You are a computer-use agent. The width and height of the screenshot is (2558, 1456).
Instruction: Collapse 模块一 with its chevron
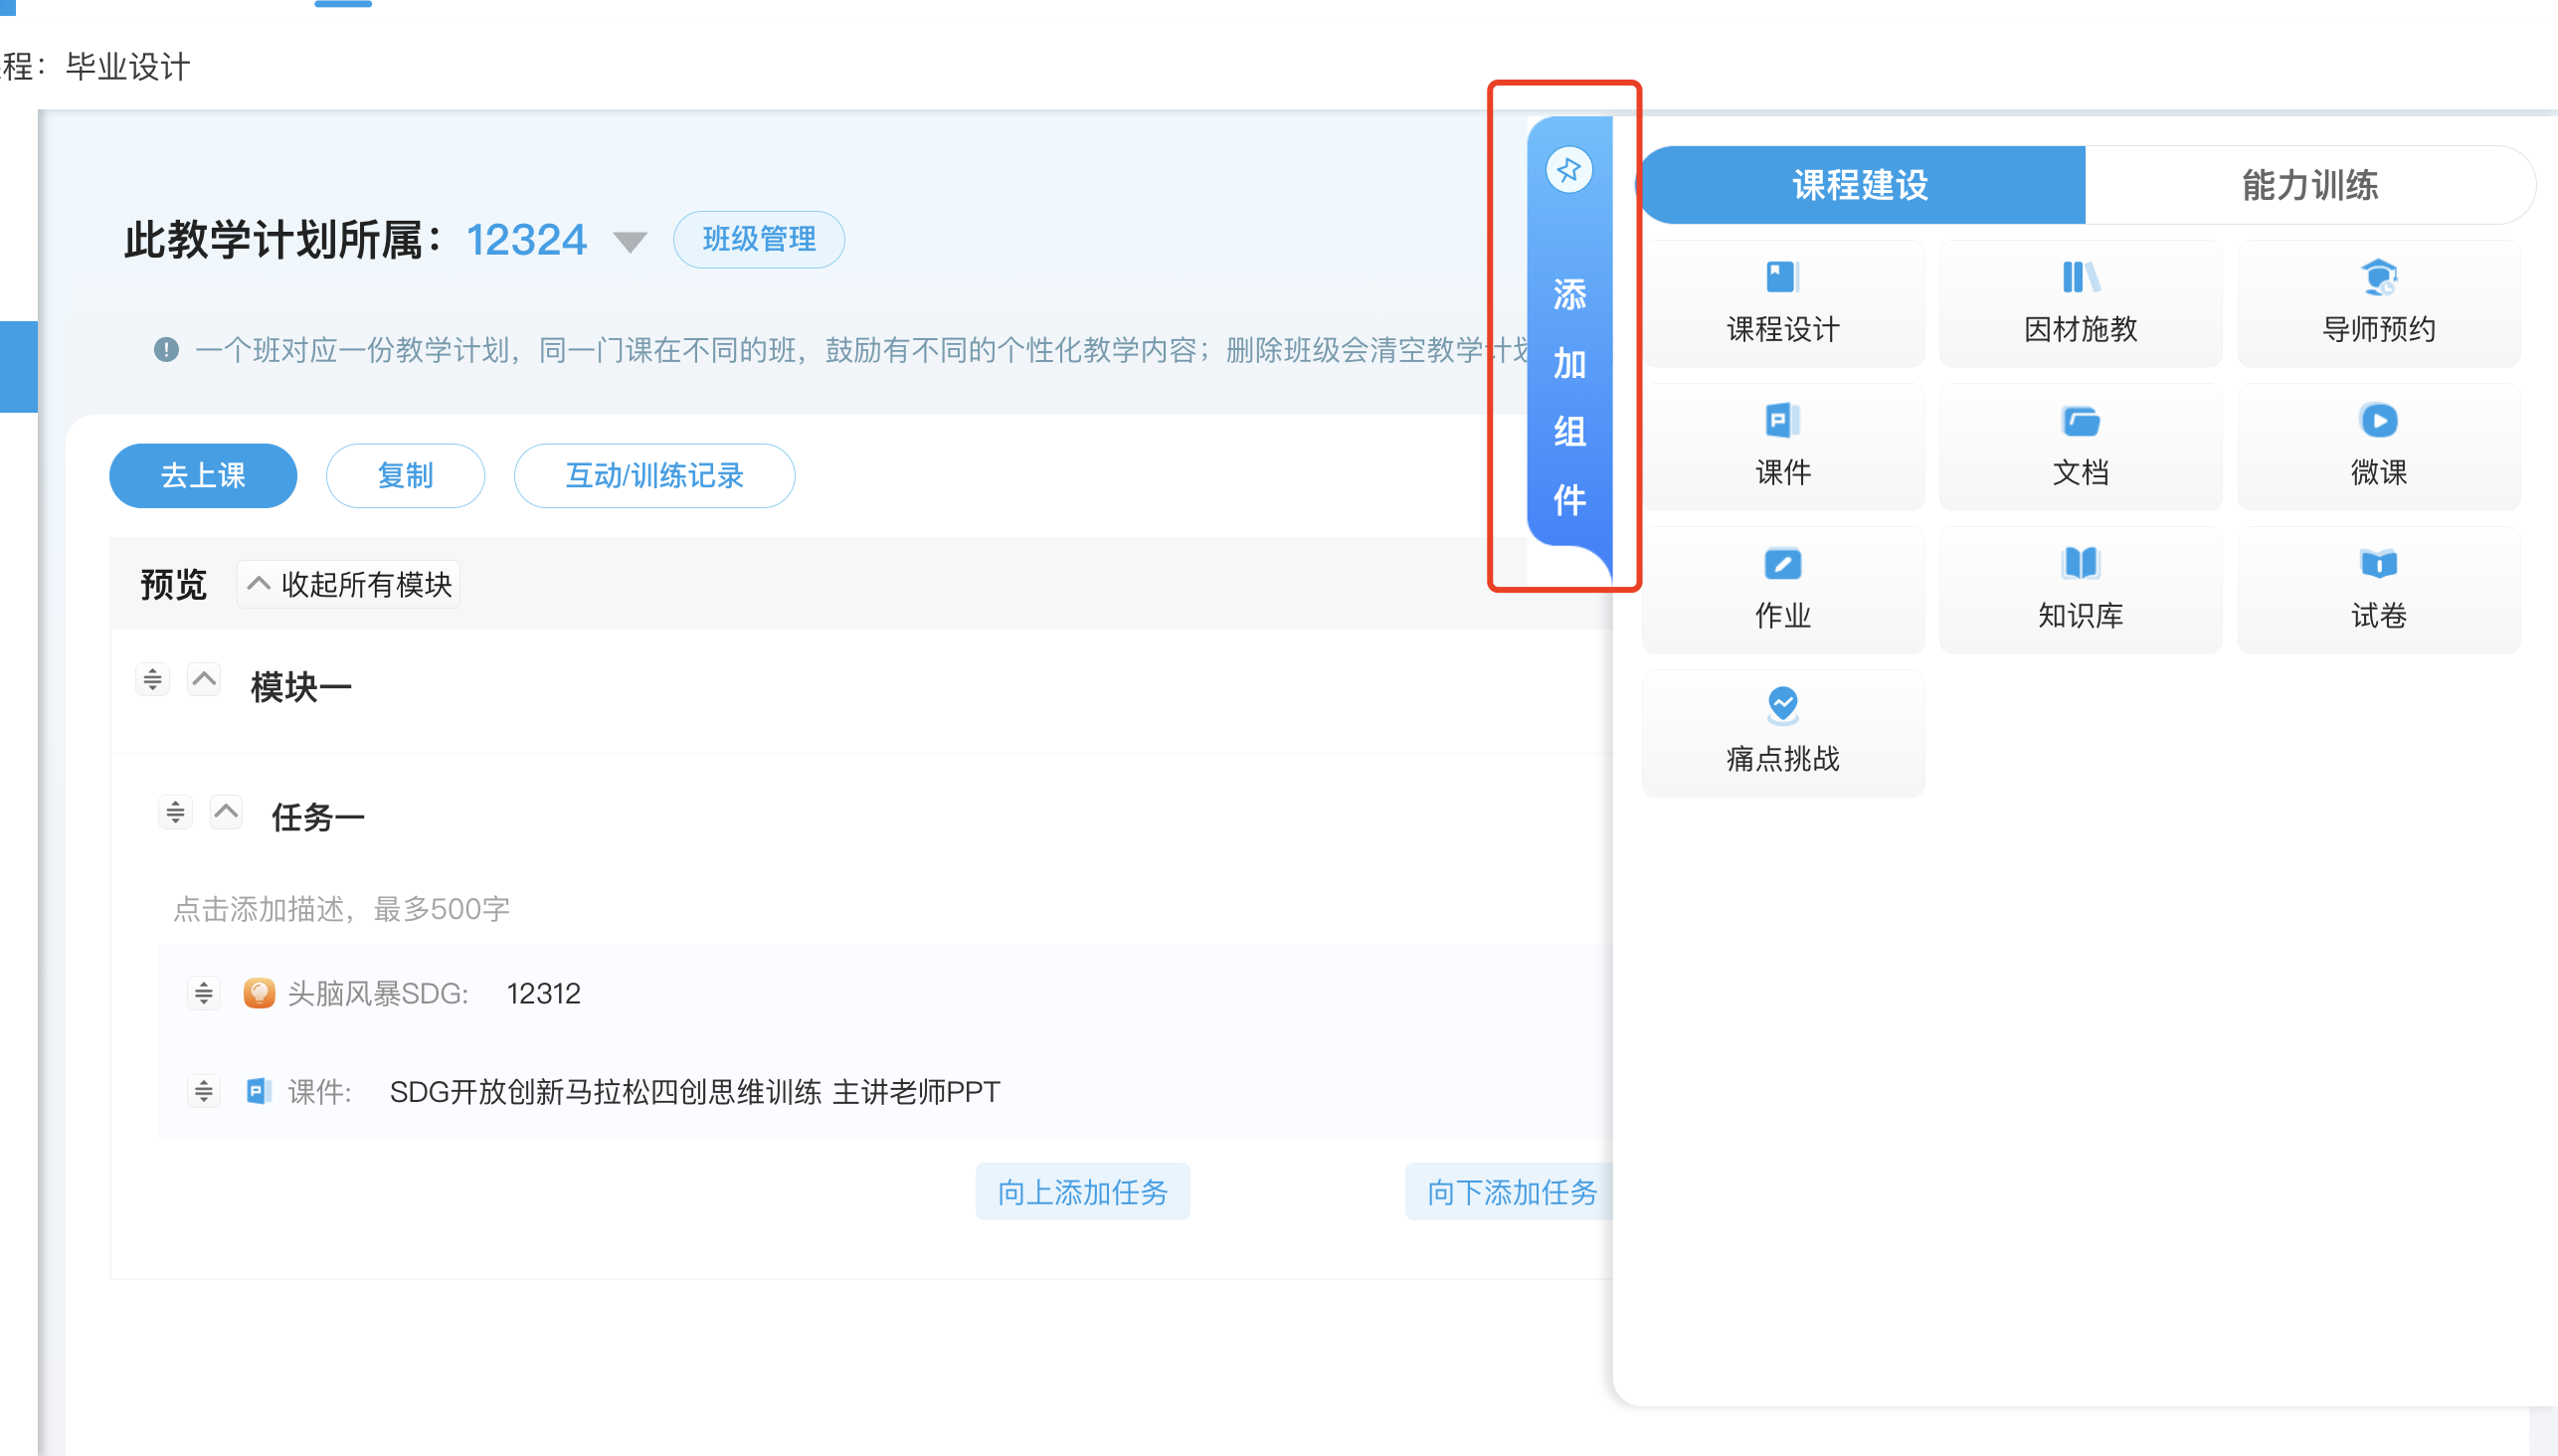204,679
